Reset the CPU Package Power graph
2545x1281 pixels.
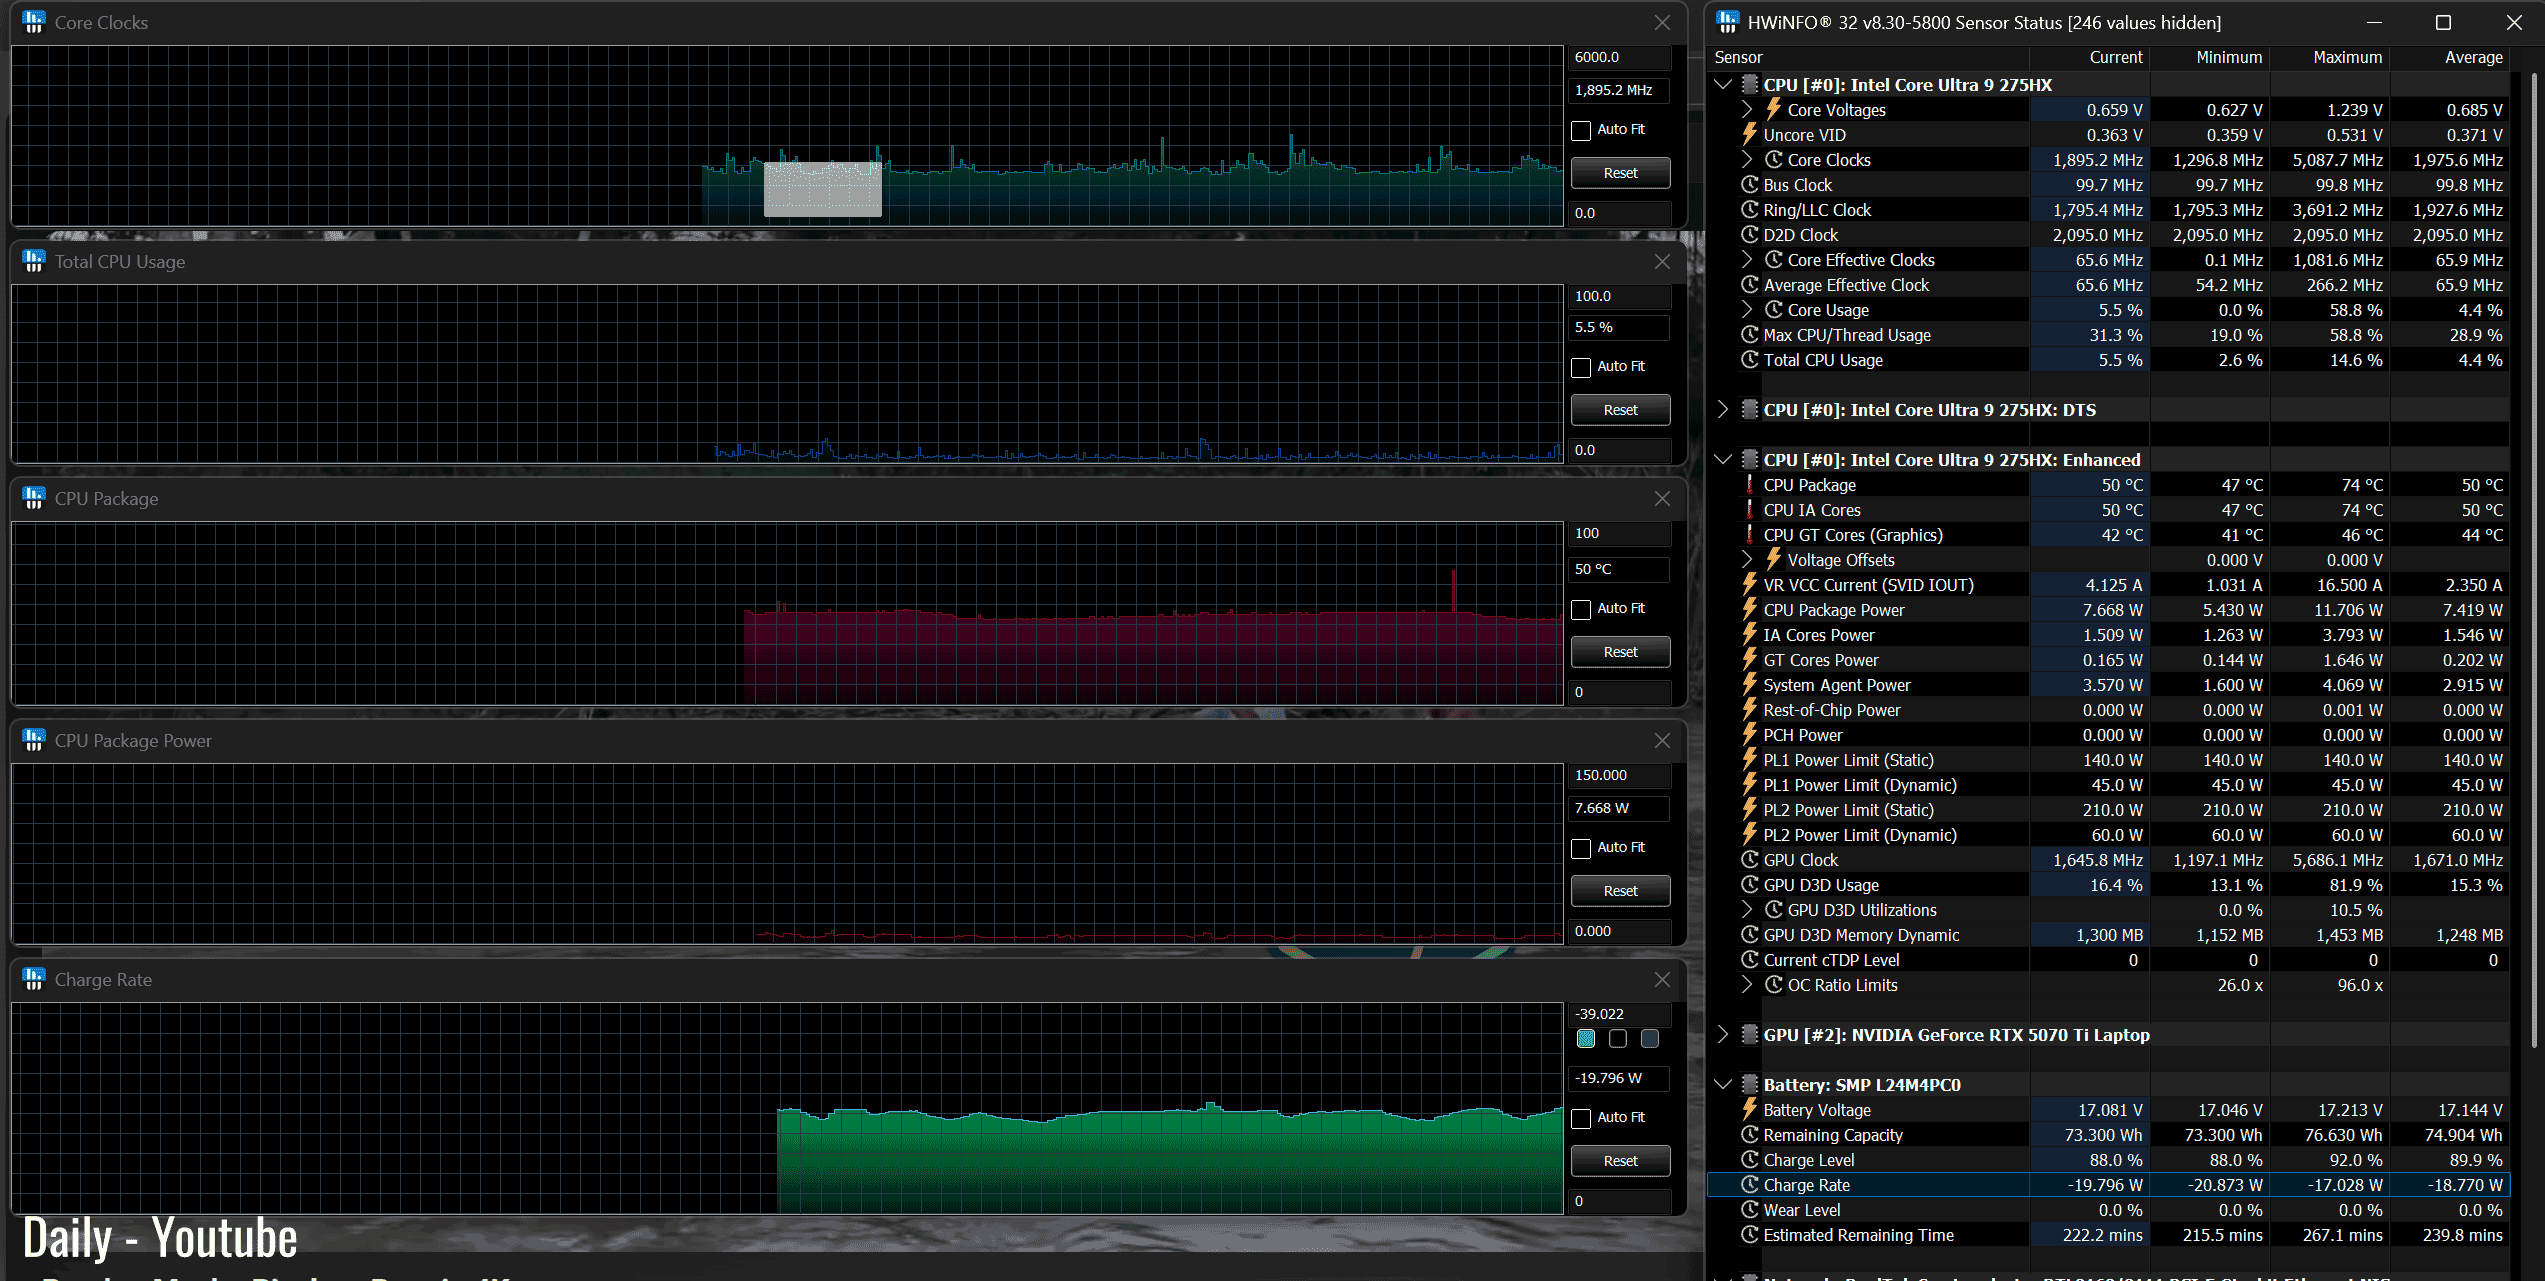pos(1620,891)
